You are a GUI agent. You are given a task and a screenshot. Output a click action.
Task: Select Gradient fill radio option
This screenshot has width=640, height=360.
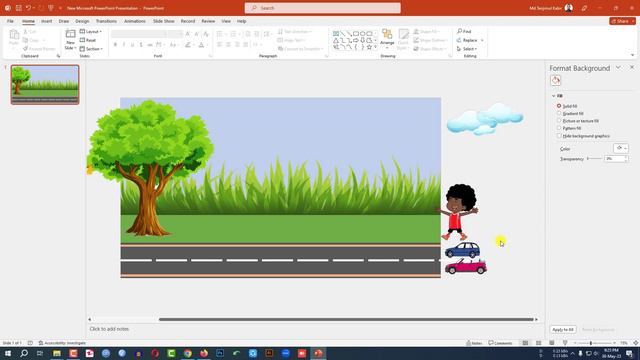559,113
